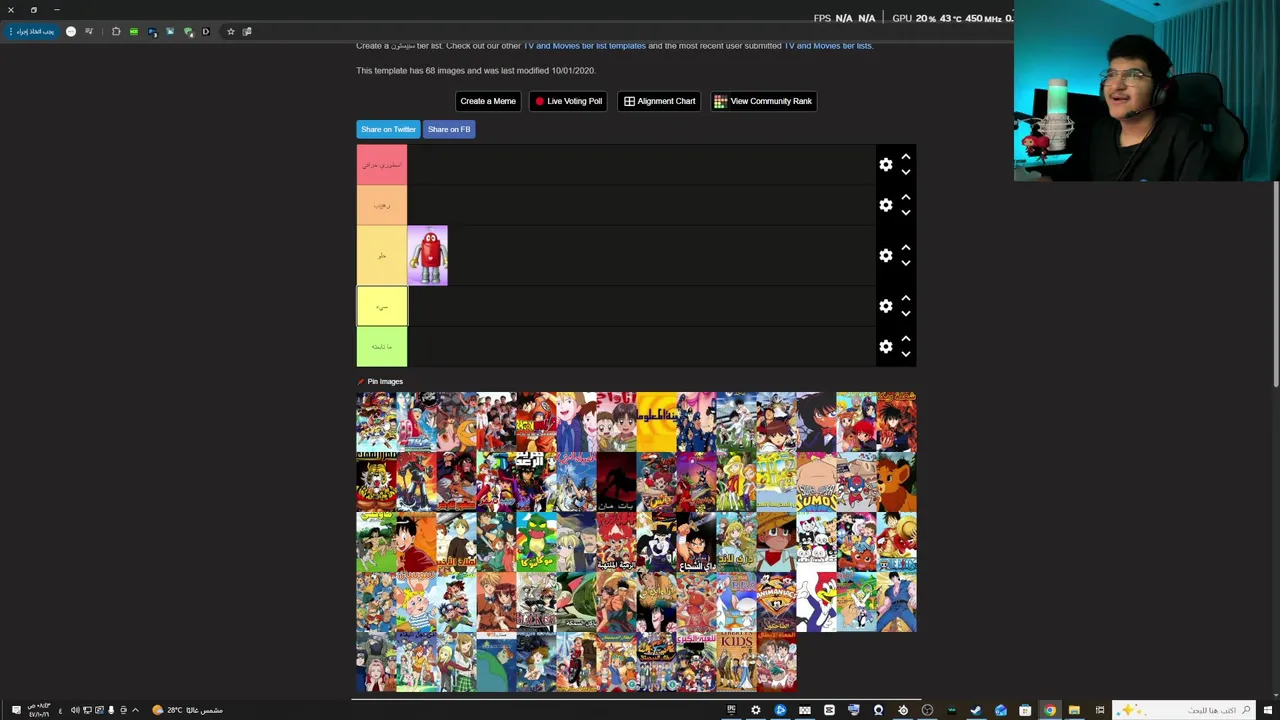Open settings gear for the robot tier row
The height and width of the screenshot is (720, 1280).
coord(885,256)
